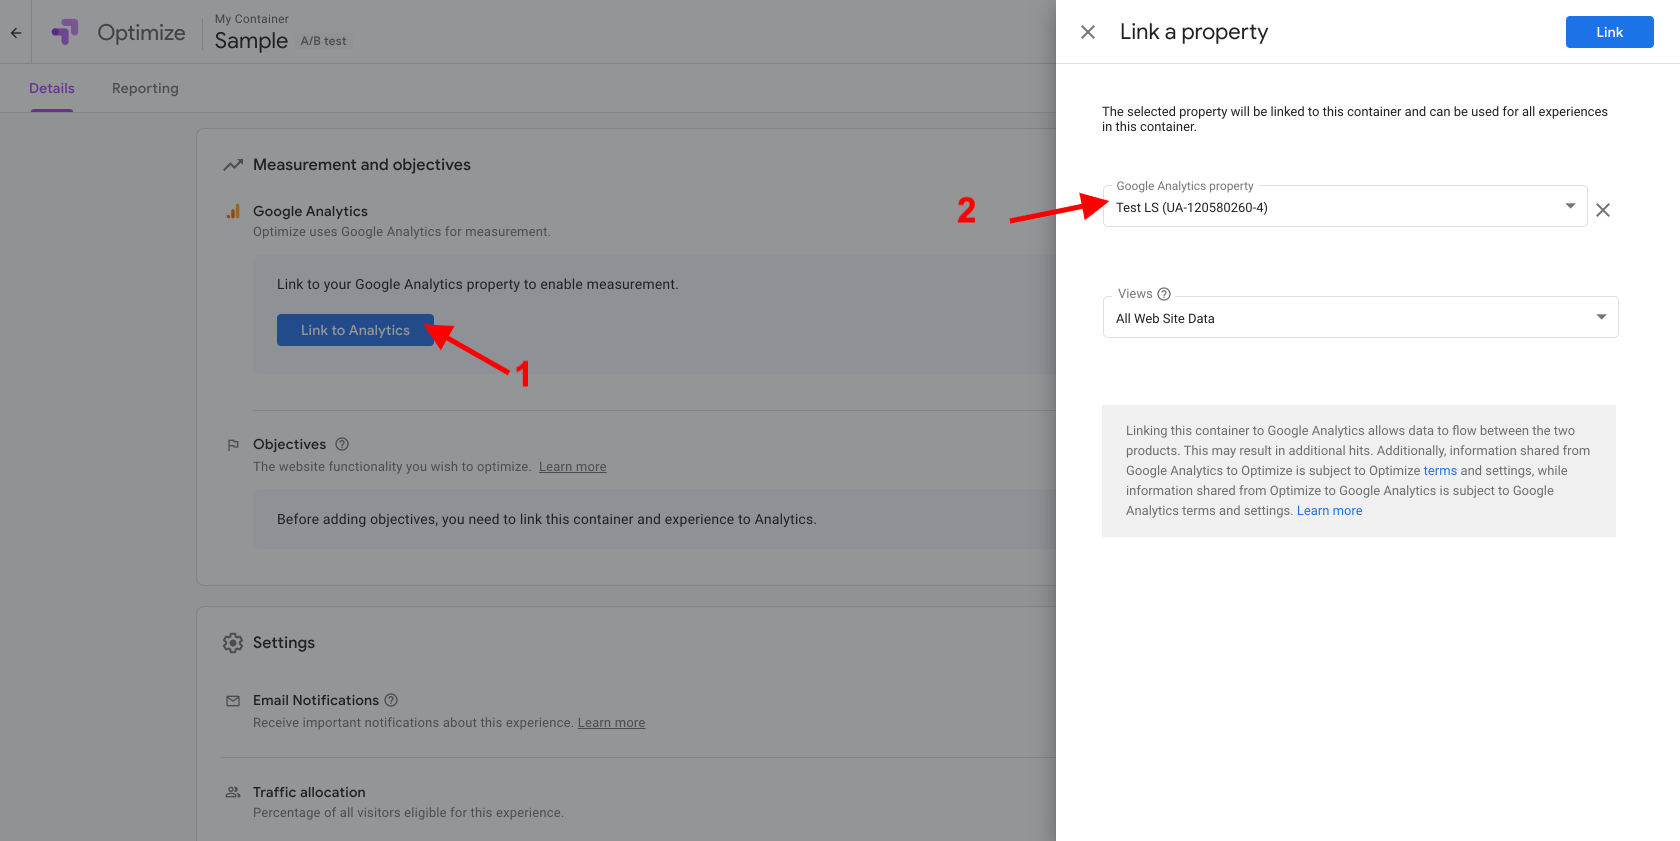
Task: Click the Traffic allocation people icon
Action: coord(233,792)
